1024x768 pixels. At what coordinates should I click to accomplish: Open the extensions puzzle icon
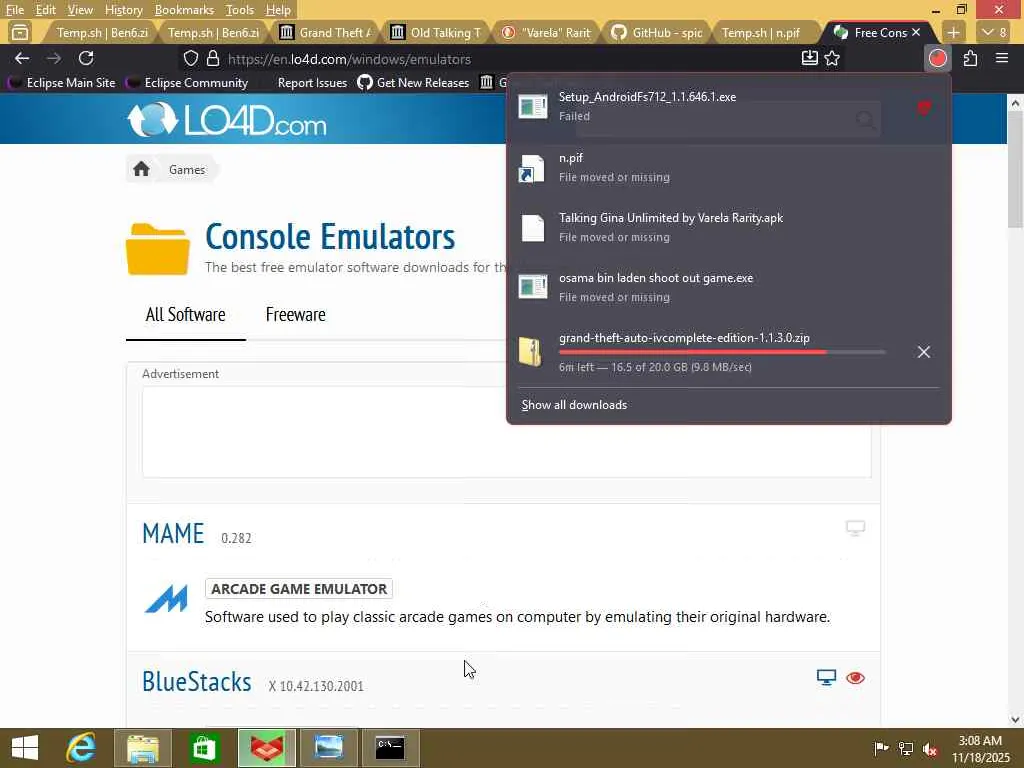click(x=970, y=59)
